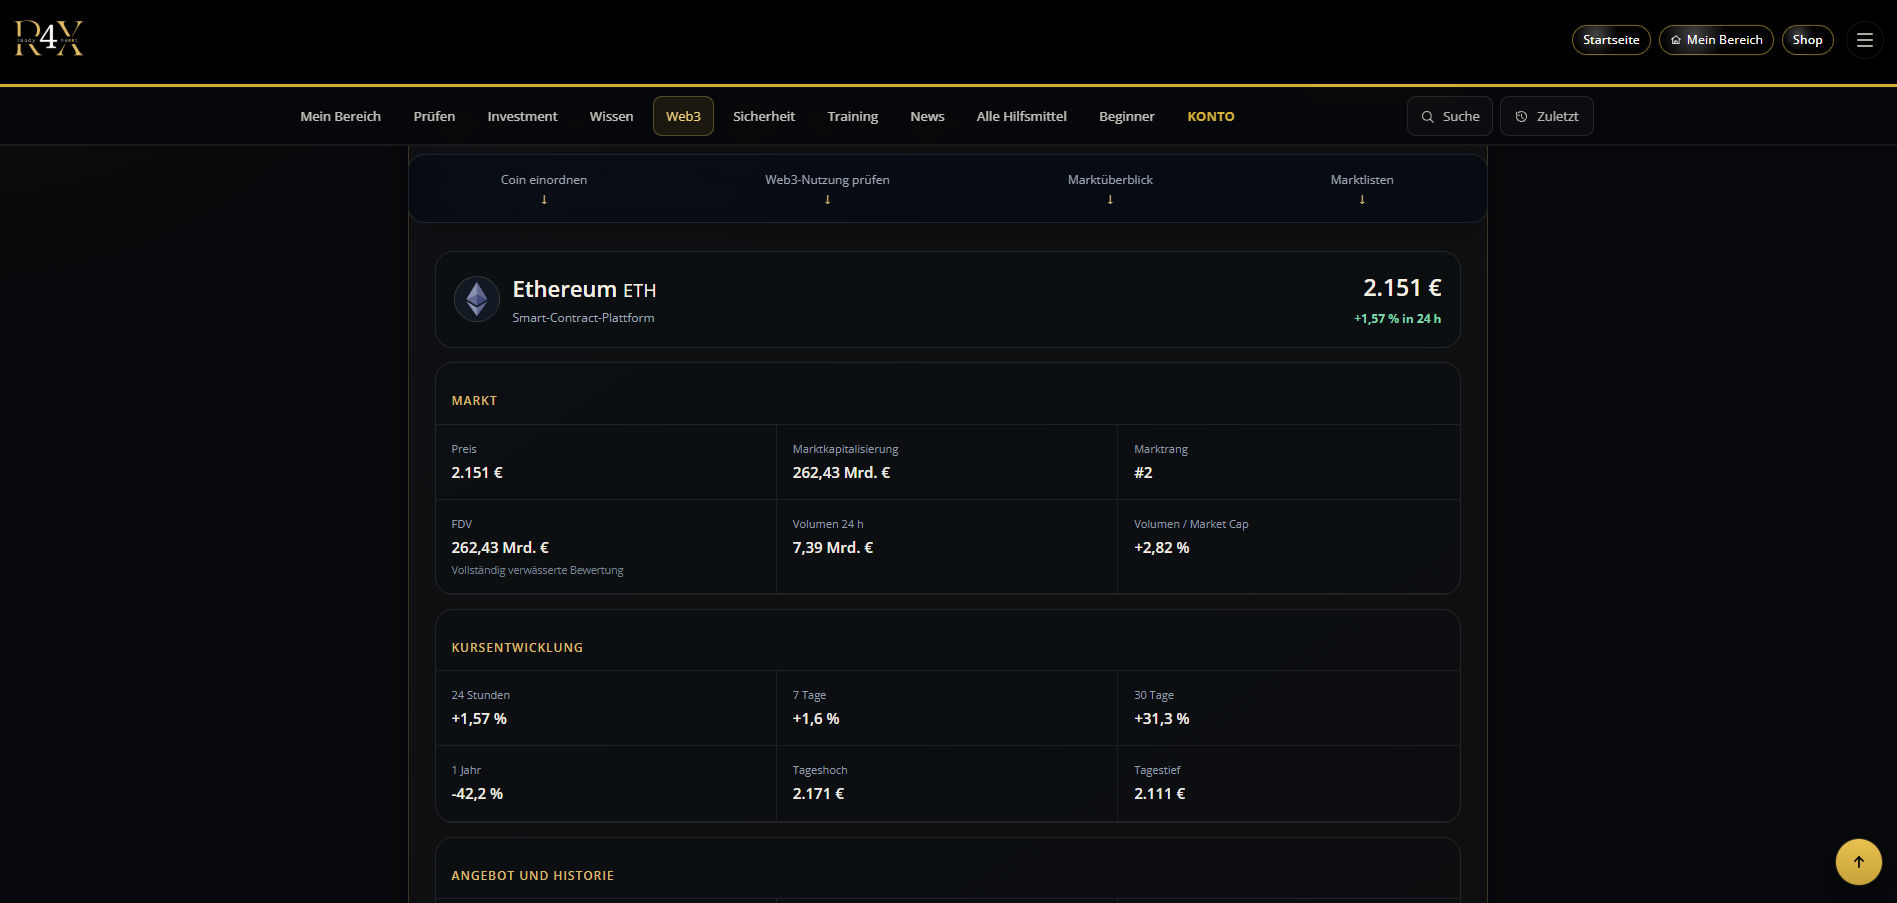Screen dimensions: 1897x903
Task: Click the Suche search button
Action: pos(1449,116)
